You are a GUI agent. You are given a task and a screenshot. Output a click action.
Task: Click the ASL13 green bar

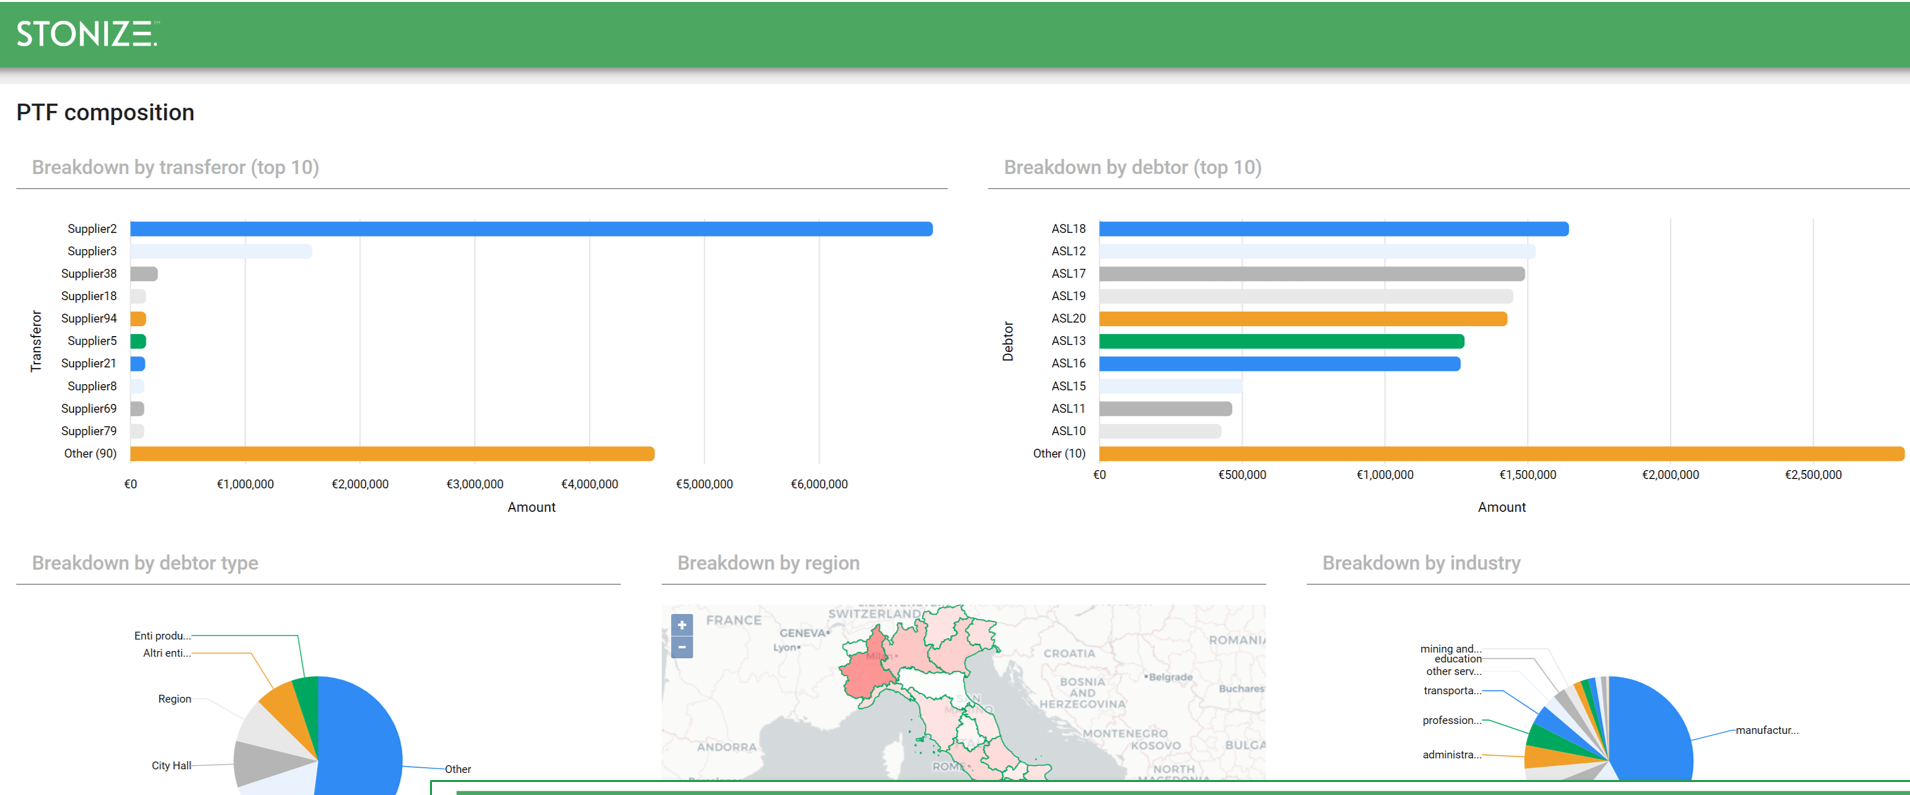tap(1282, 341)
